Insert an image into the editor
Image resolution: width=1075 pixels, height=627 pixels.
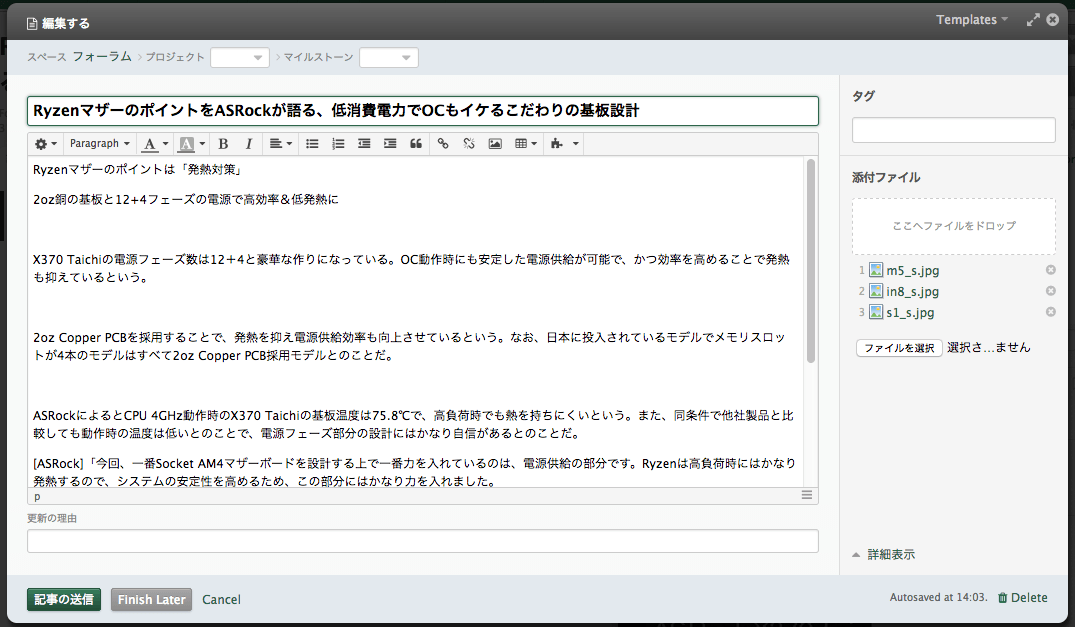tap(495, 144)
